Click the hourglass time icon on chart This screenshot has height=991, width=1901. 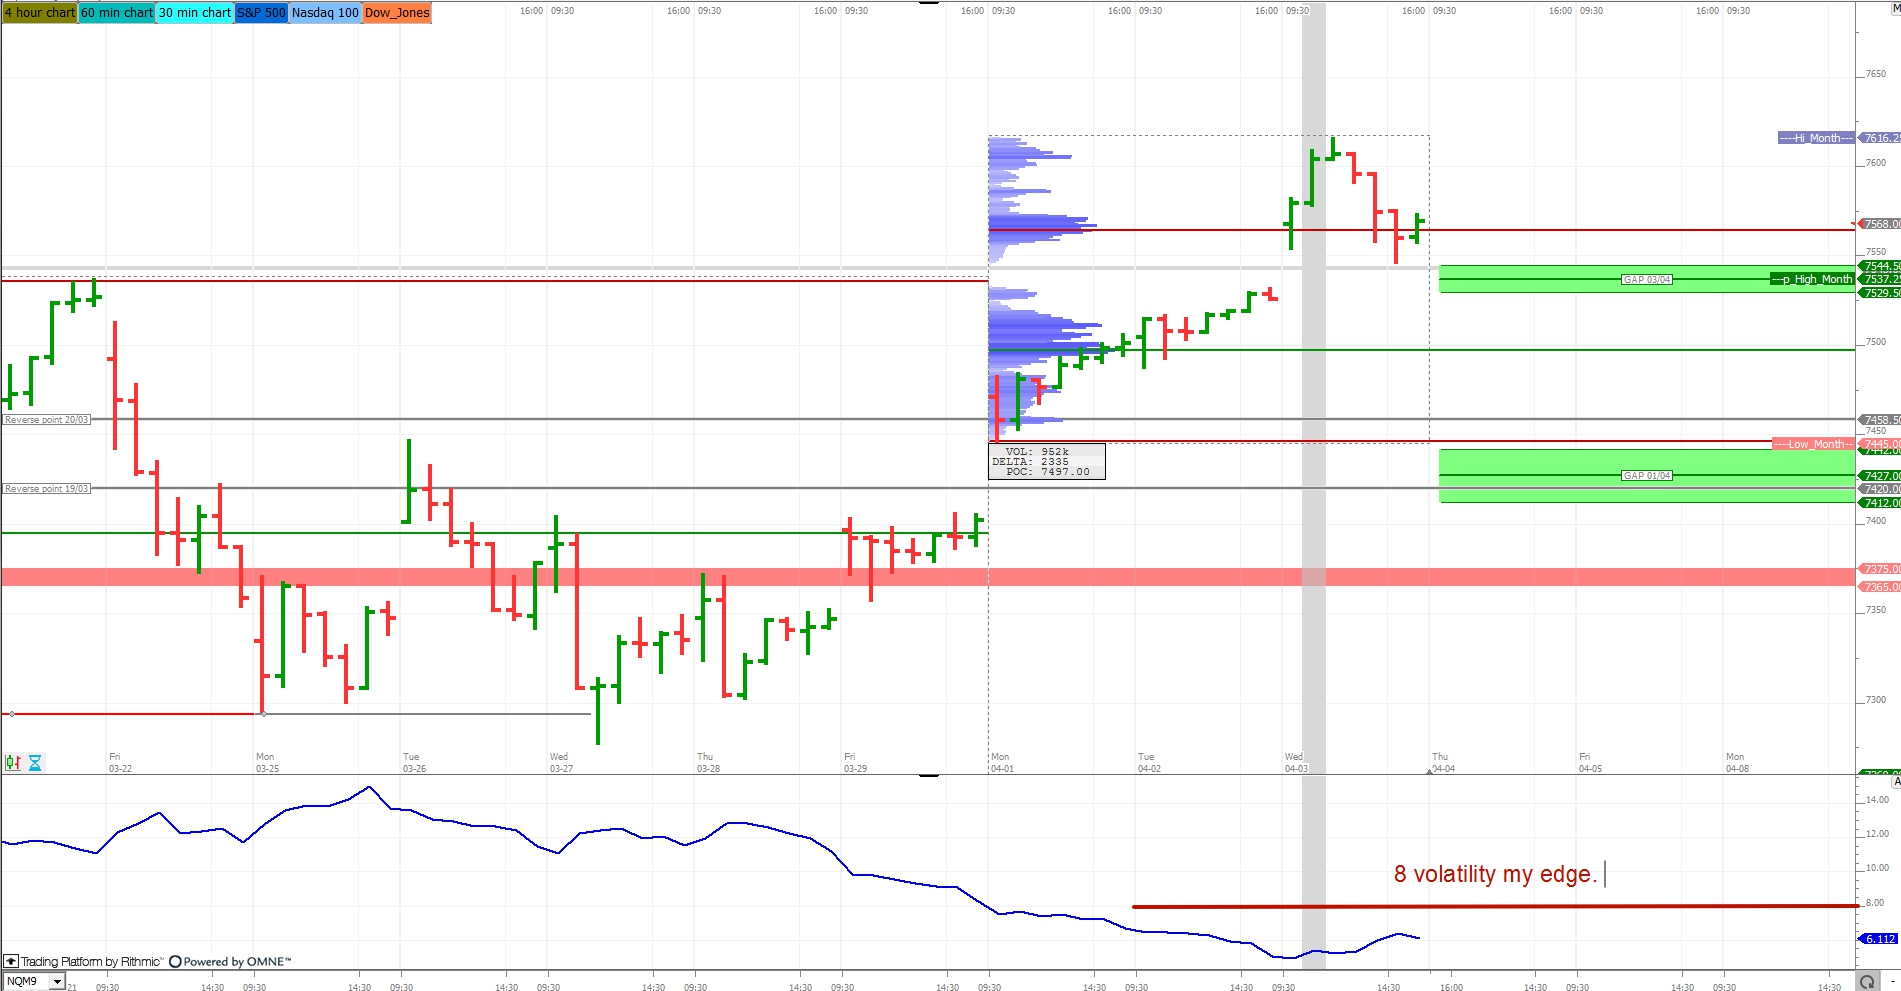coord(35,763)
